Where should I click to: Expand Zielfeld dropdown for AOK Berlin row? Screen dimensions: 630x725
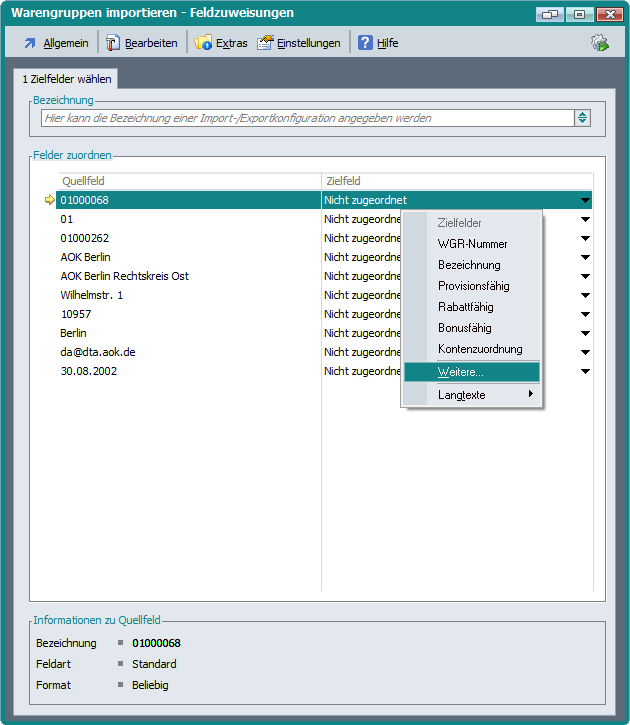(x=585, y=257)
